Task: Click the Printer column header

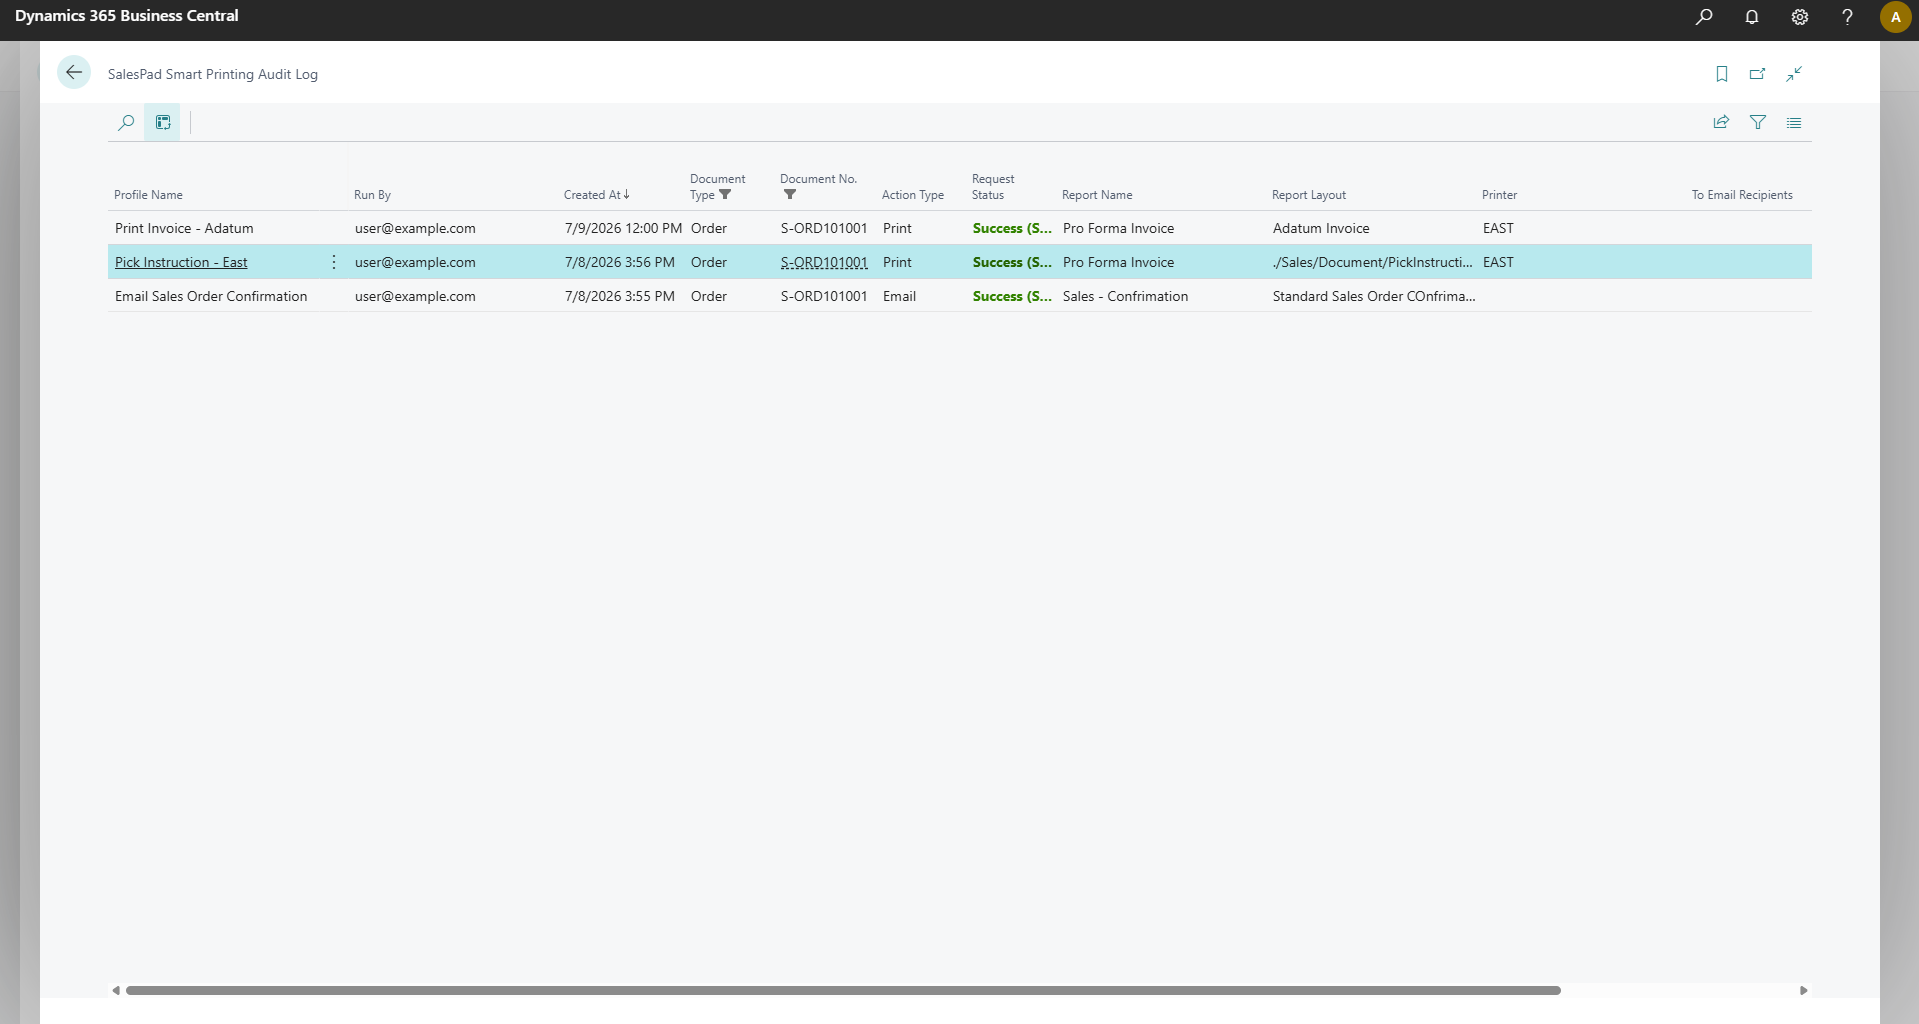Action: [x=1499, y=195]
